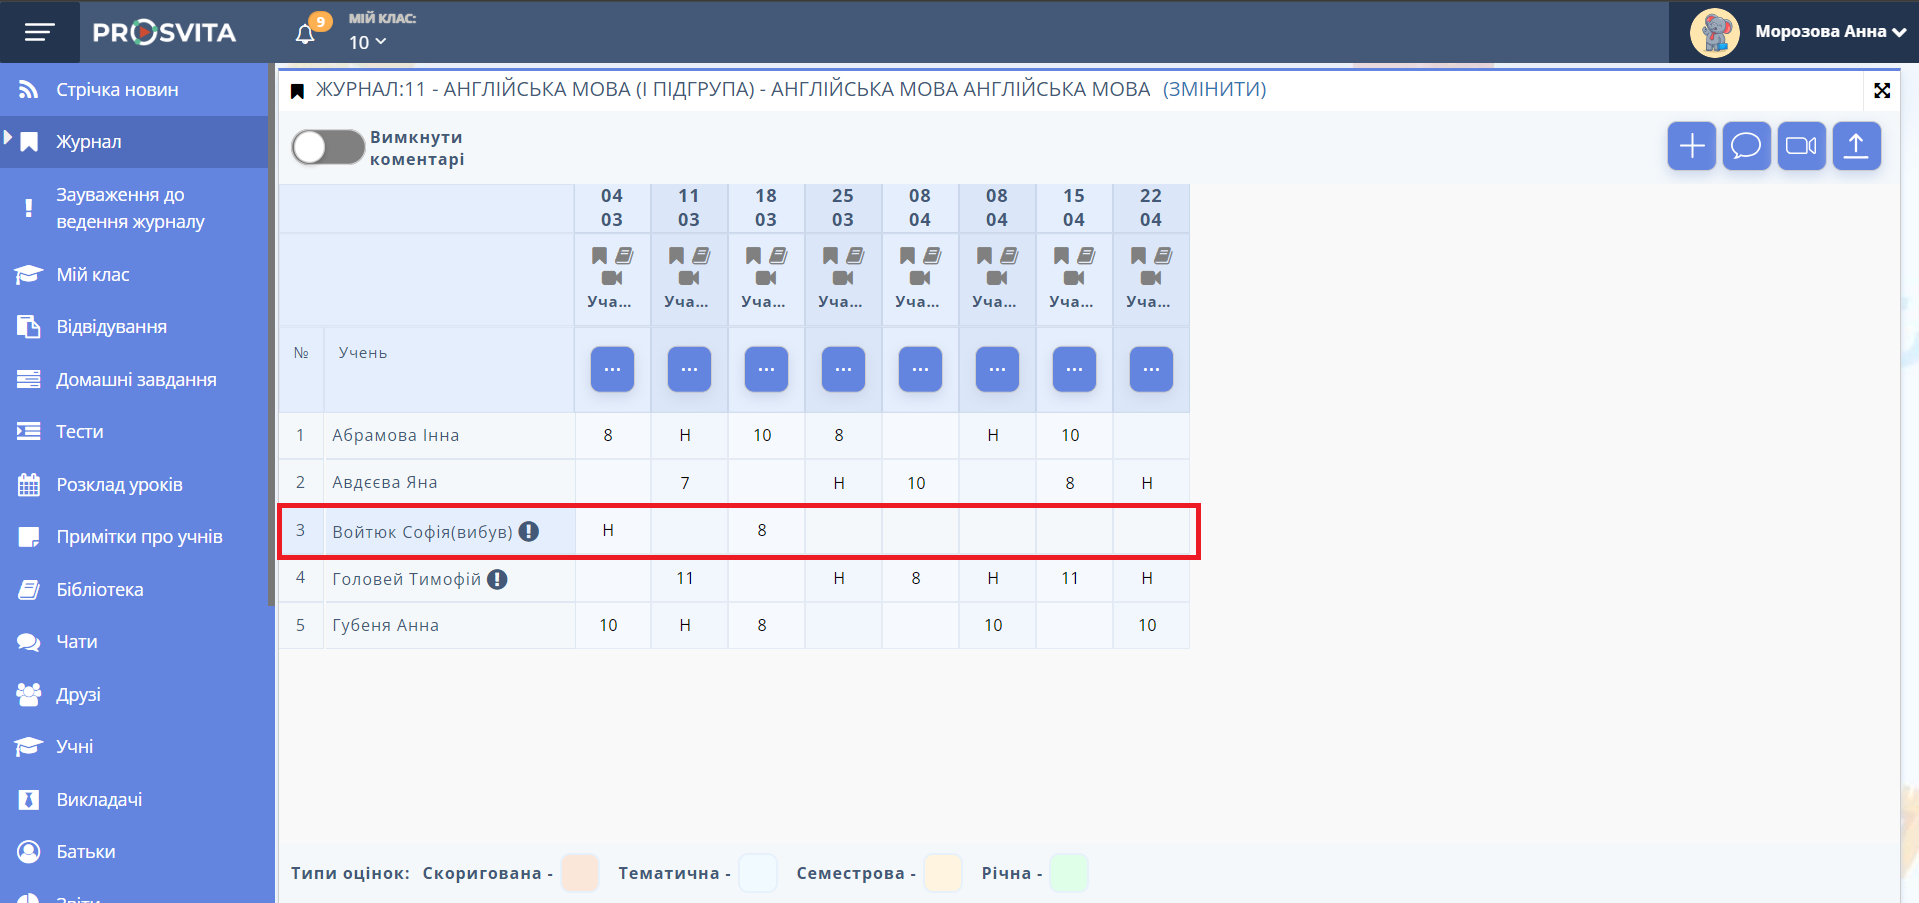This screenshot has width=1919, height=903.
Task: Open Розклад уроків in sidebar
Action: pyautogui.click(x=119, y=485)
